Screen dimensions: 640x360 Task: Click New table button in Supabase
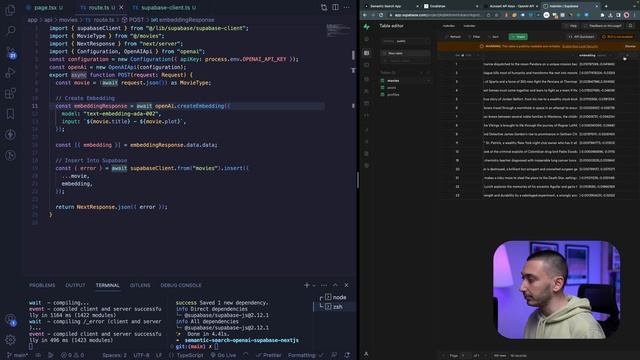point(406,53)
